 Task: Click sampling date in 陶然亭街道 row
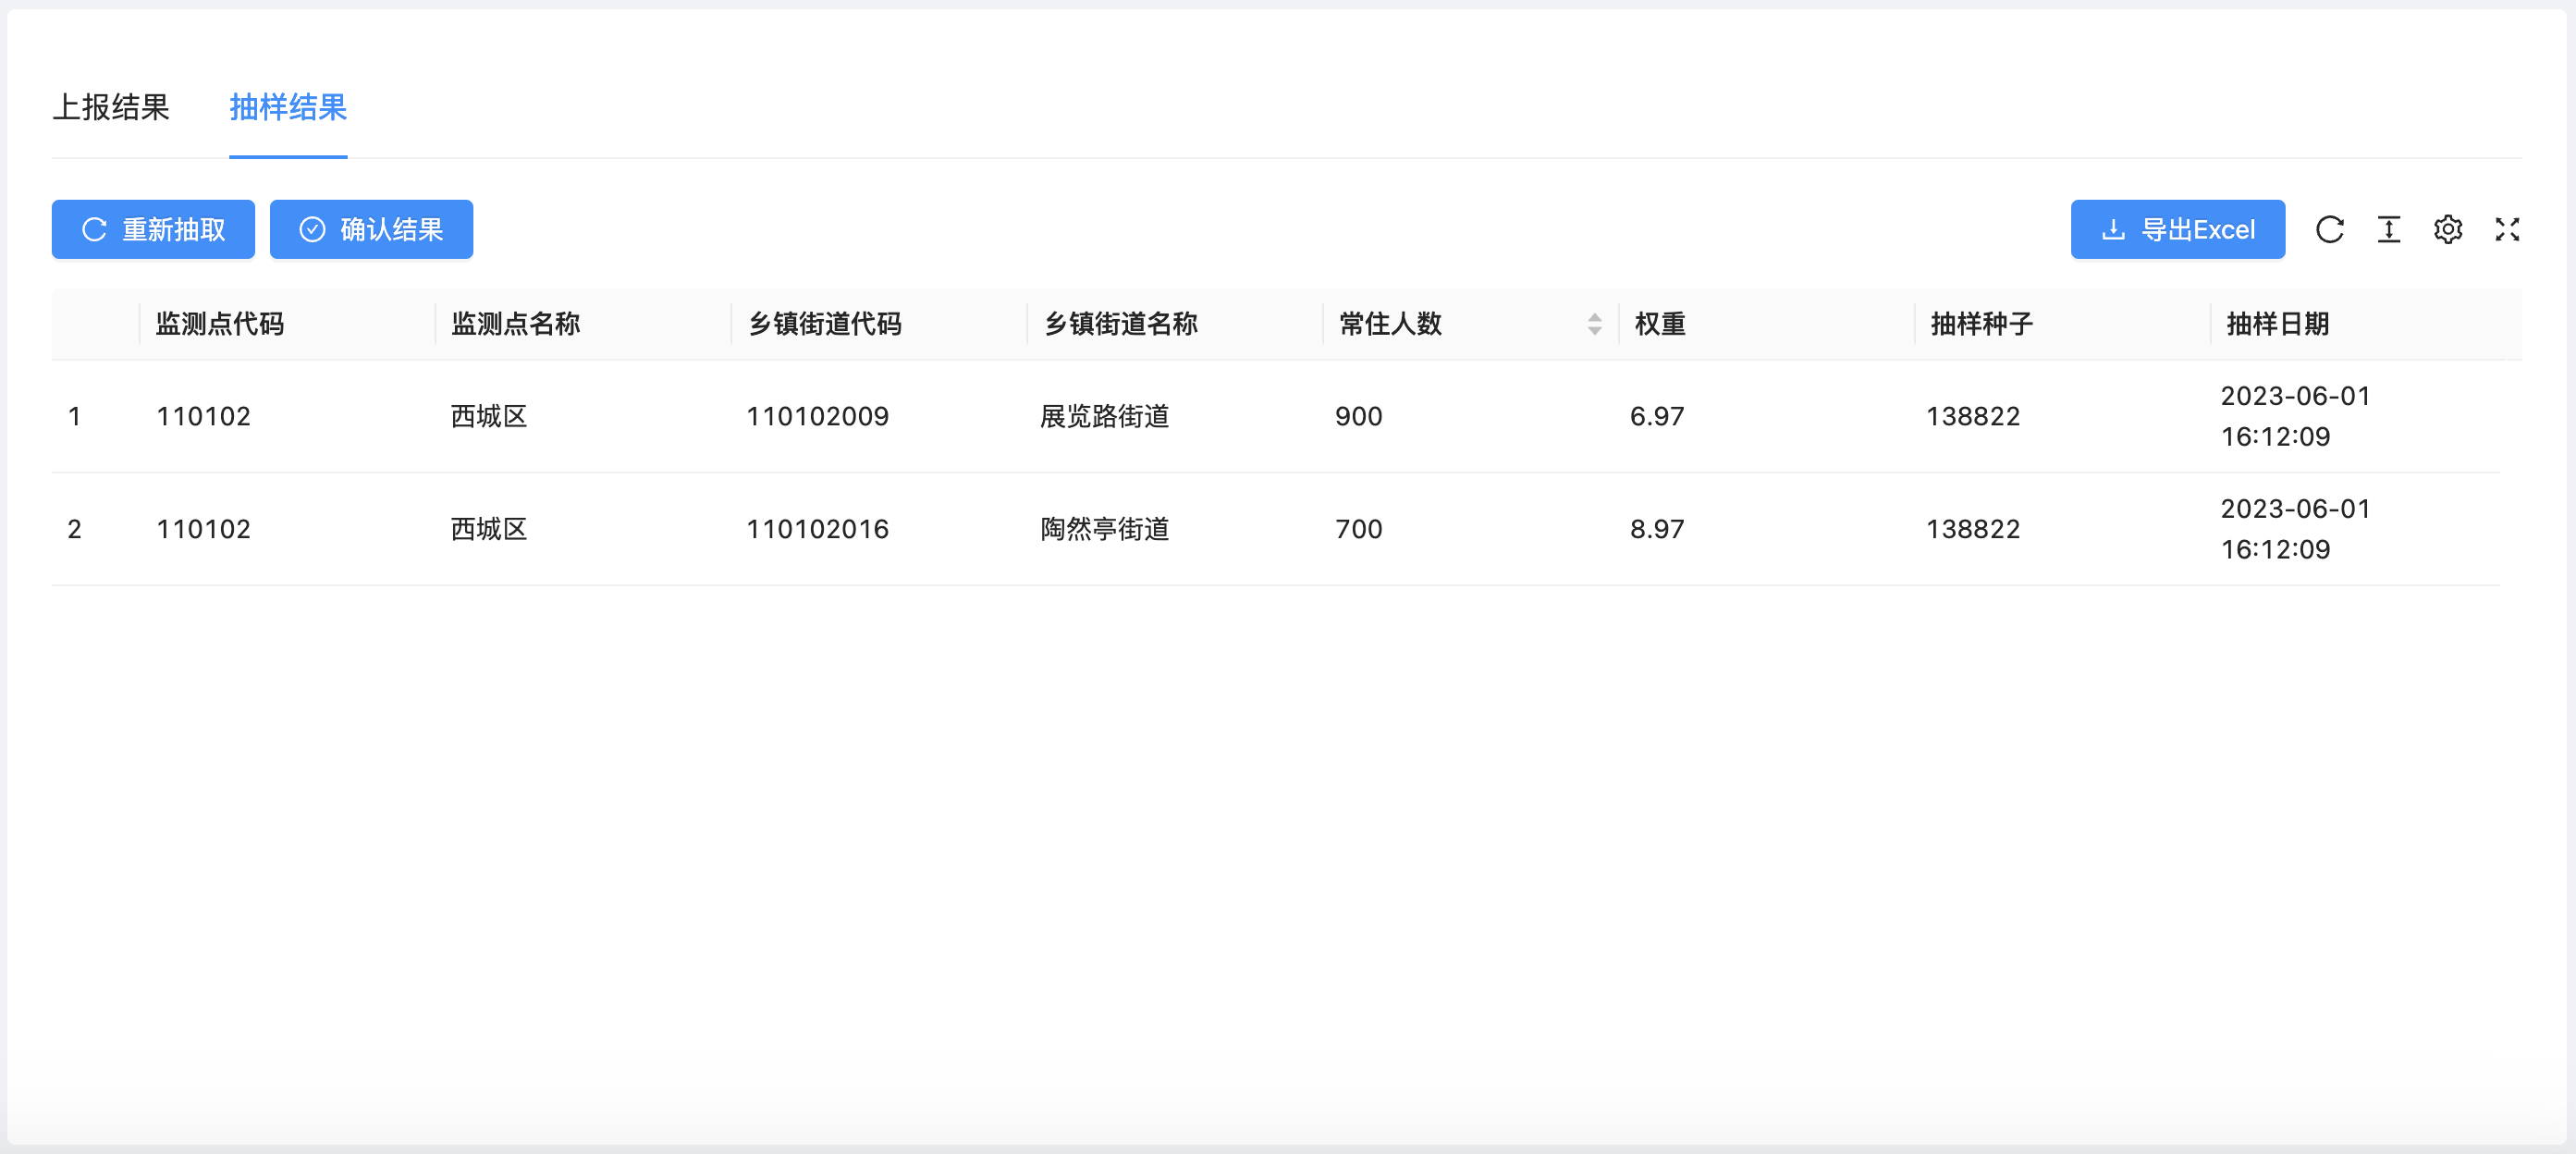pyautogui.click(x=2295, y=529)
